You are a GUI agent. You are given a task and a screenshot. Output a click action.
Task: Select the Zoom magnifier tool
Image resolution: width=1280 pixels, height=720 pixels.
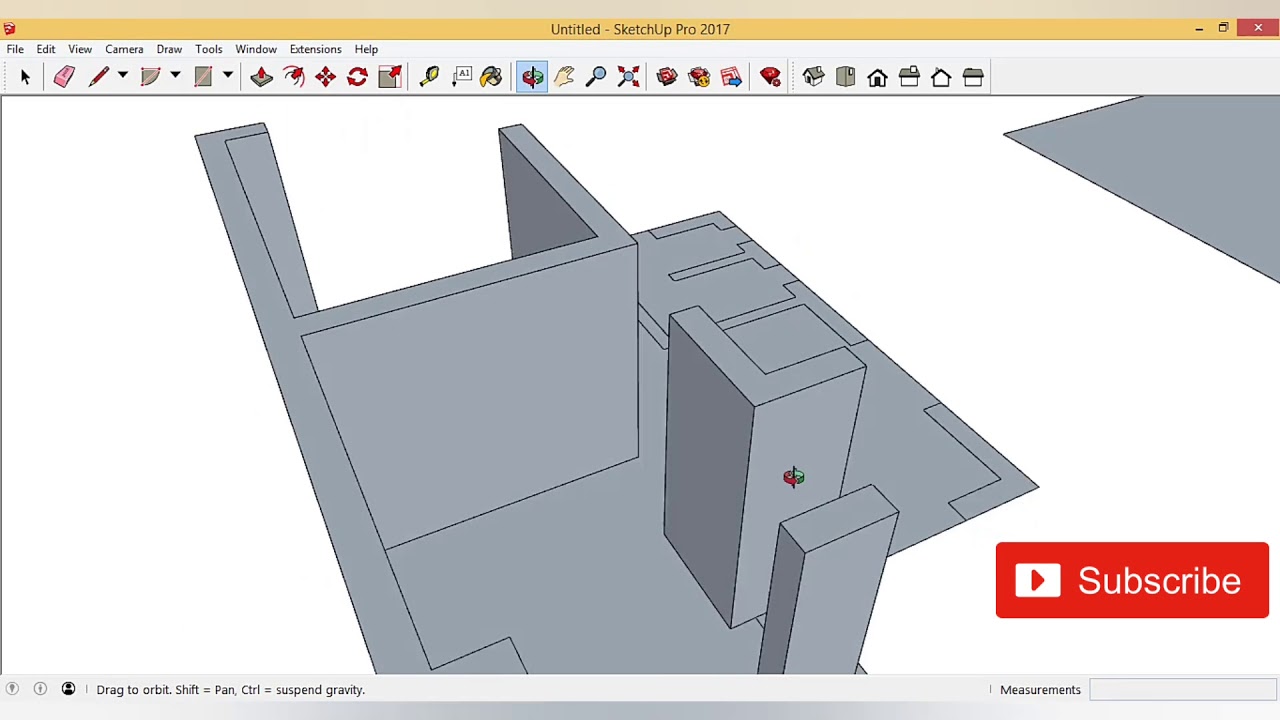pos(596,77)
